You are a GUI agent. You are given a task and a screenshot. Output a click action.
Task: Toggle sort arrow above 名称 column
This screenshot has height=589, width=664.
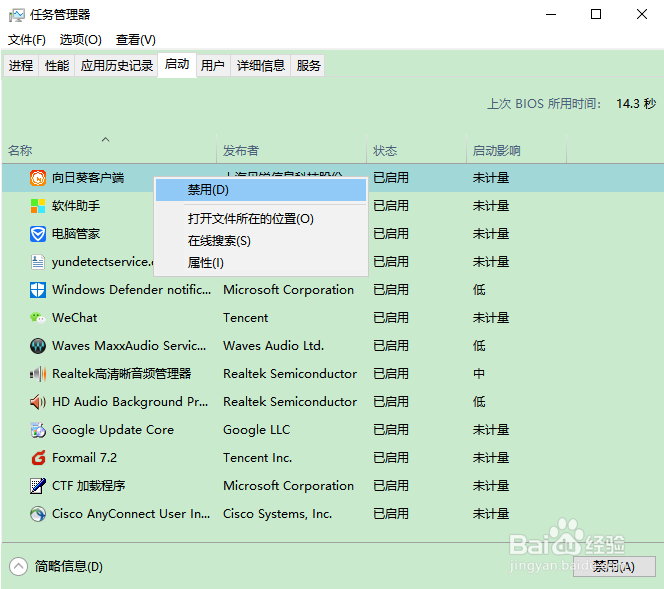point(105,139)
